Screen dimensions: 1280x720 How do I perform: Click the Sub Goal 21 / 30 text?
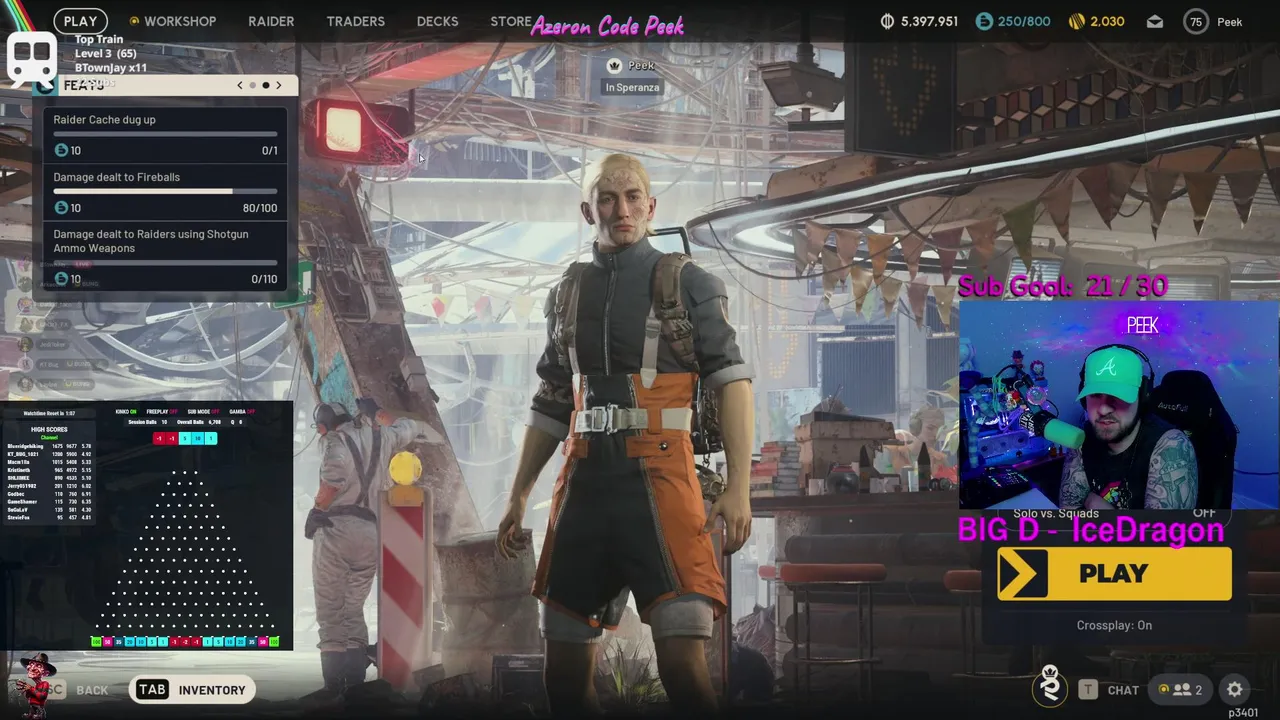coord(1062,287)
